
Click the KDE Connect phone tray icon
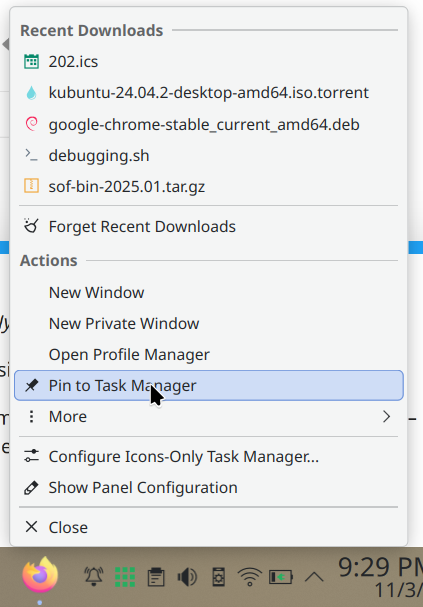coord(219,577)
